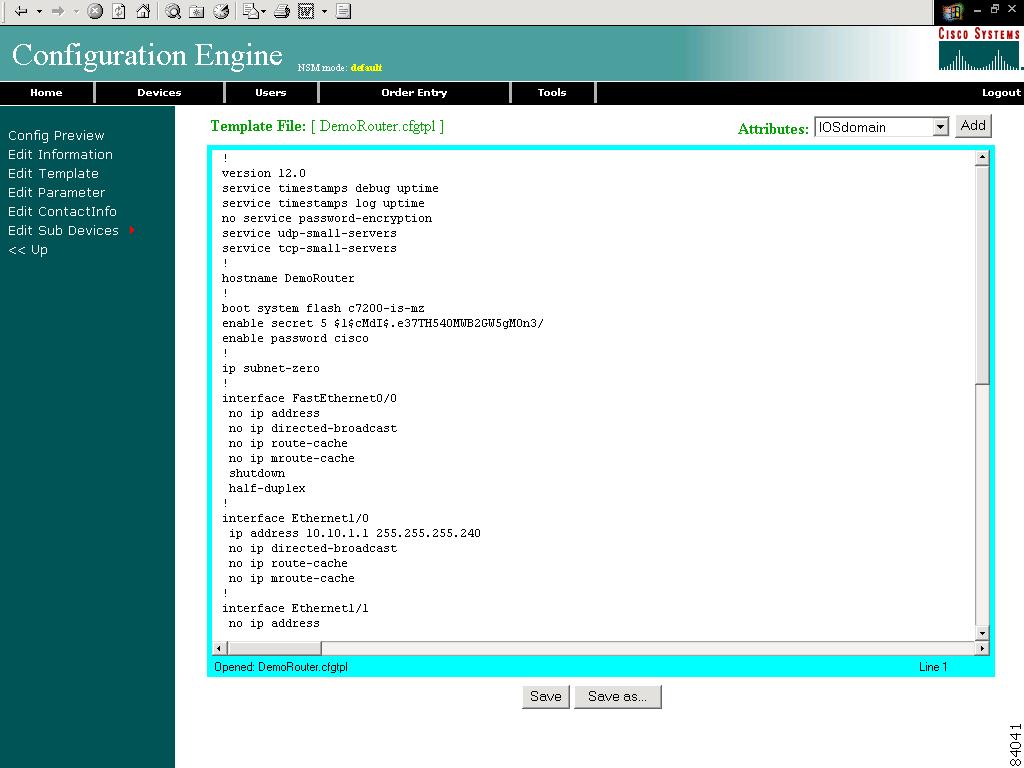Click the 'shutdown' line in the template
1024x768 pixels.
pos(257,473)
